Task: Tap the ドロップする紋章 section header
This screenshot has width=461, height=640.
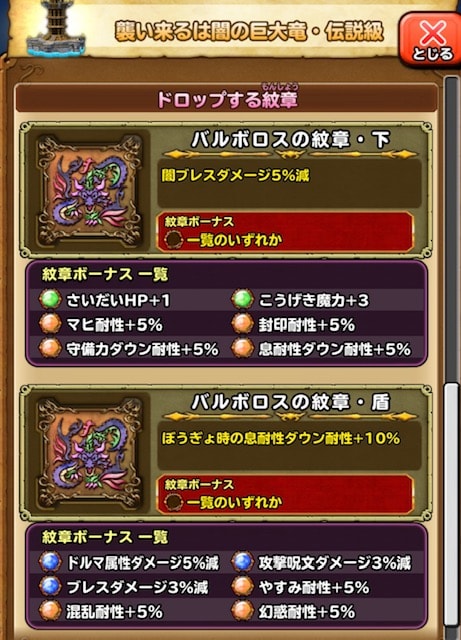Action: pos(227,98)
